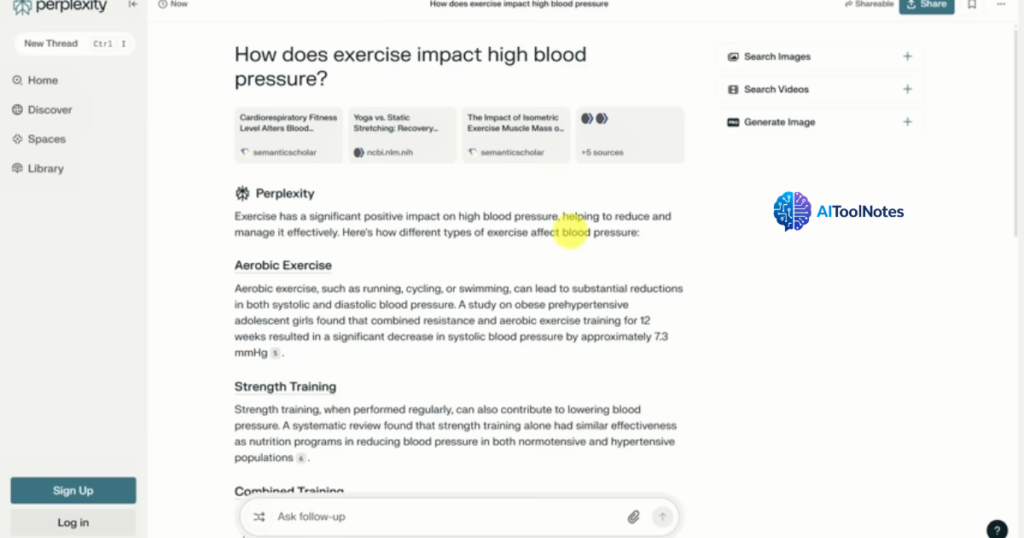Screen dimensions: 1024x538
Task: Open the three-dot more options menu
Action: [x=1001, y=5]
